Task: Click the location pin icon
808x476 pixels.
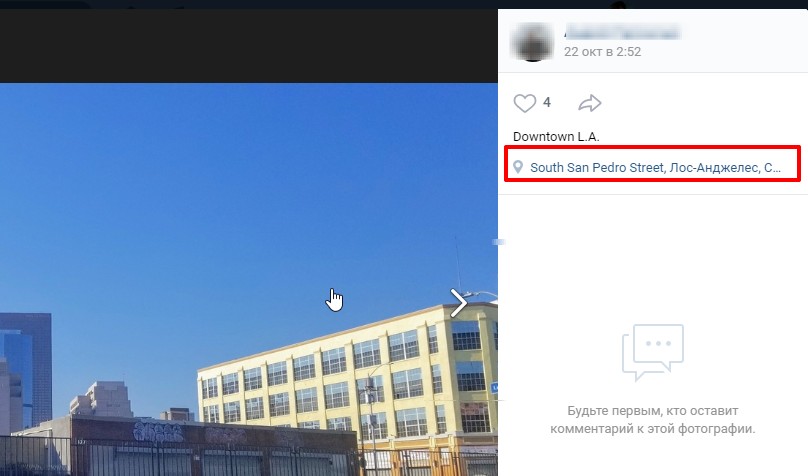Action: 518,167
